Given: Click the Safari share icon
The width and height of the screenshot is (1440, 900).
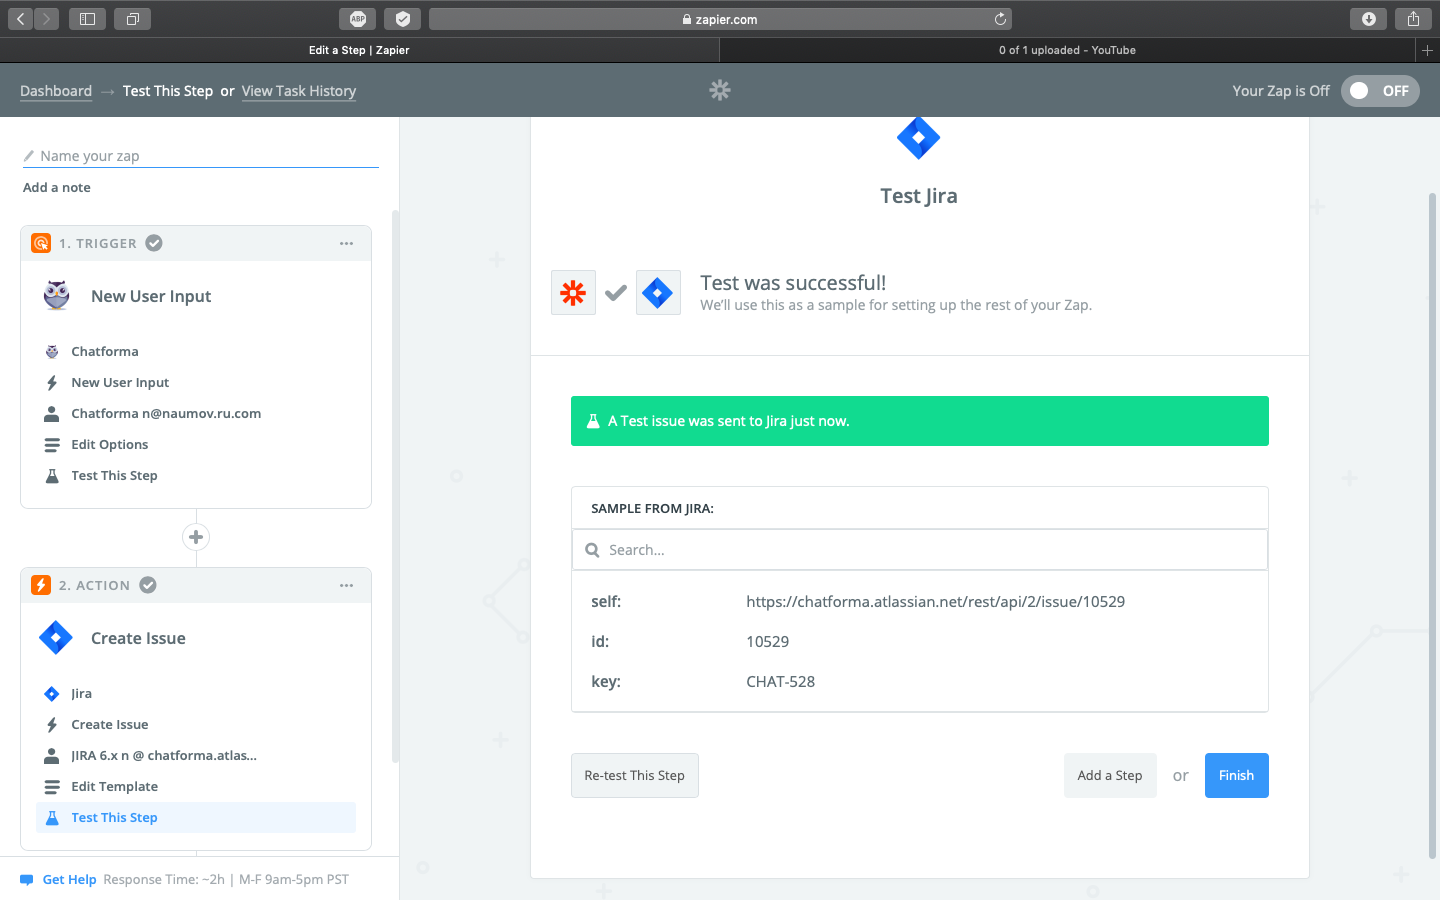Looking at the screenshot, I should click(1413, 19).
